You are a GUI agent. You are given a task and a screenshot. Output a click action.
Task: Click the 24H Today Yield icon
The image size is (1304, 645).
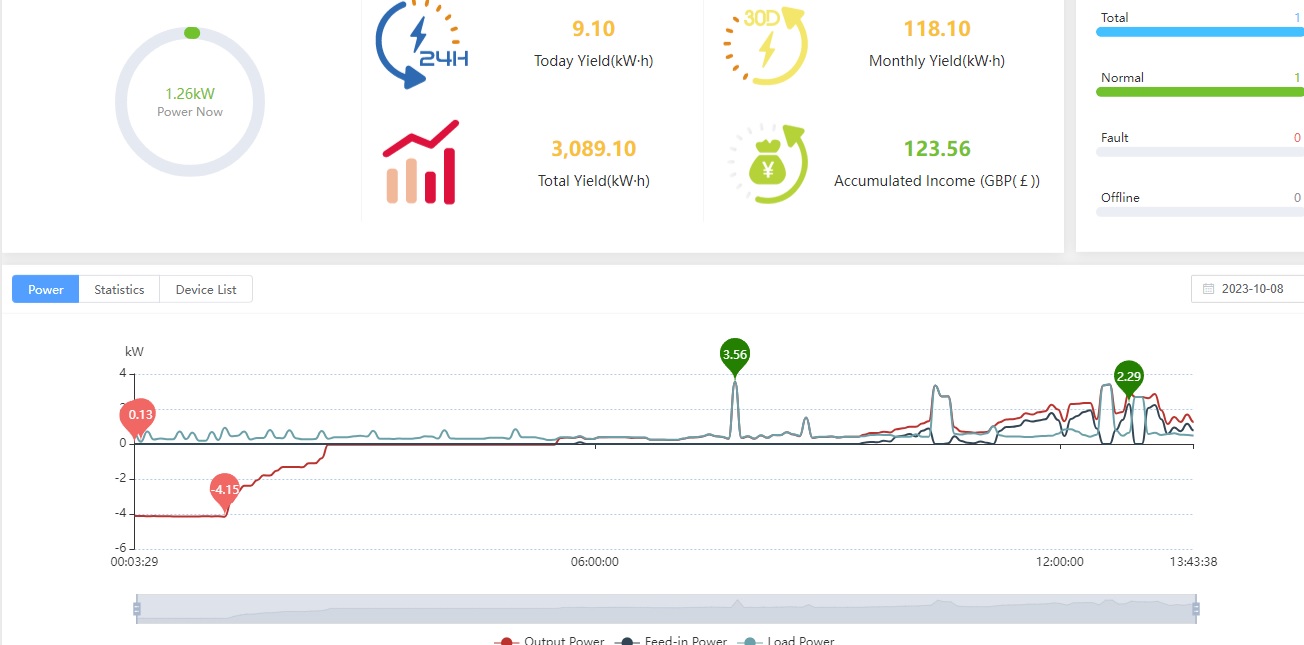[421, 45]
